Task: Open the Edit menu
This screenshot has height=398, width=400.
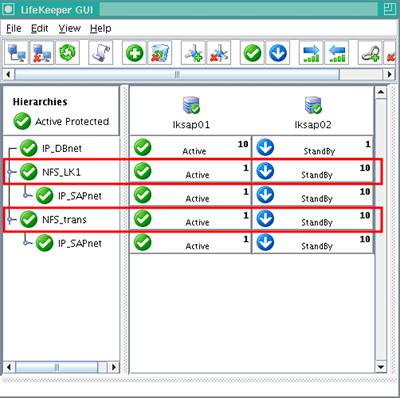Action: point(40,29)
